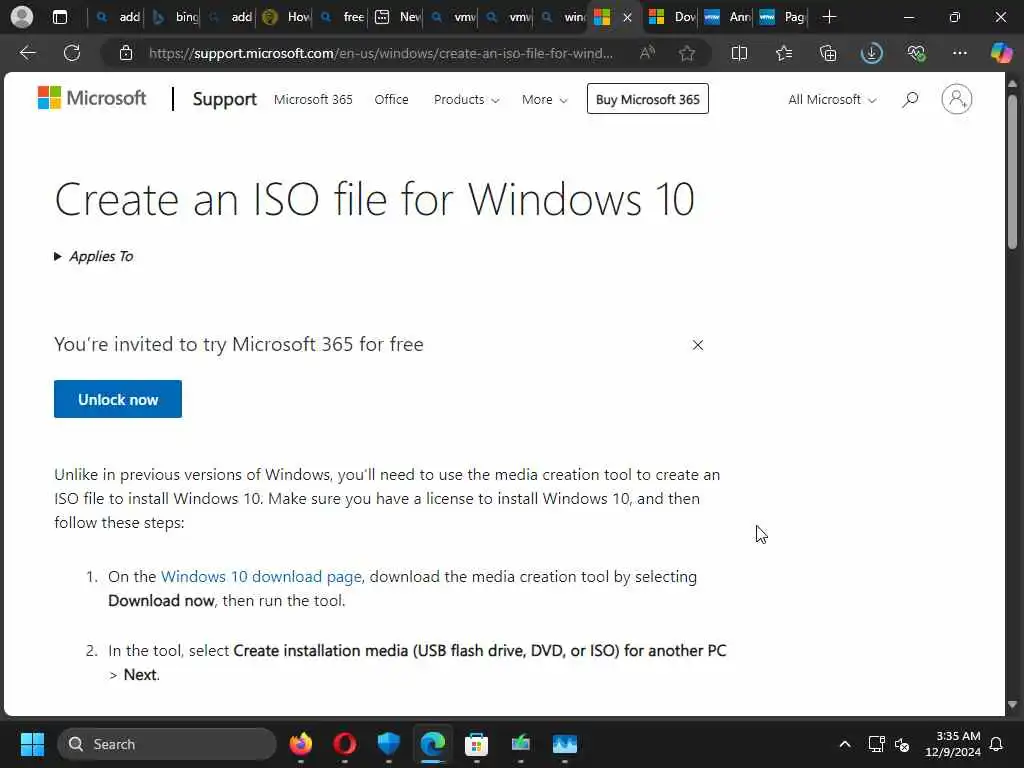Open the tab actions menu icon
Screen dimensions: 1024x768
[59, 17]
